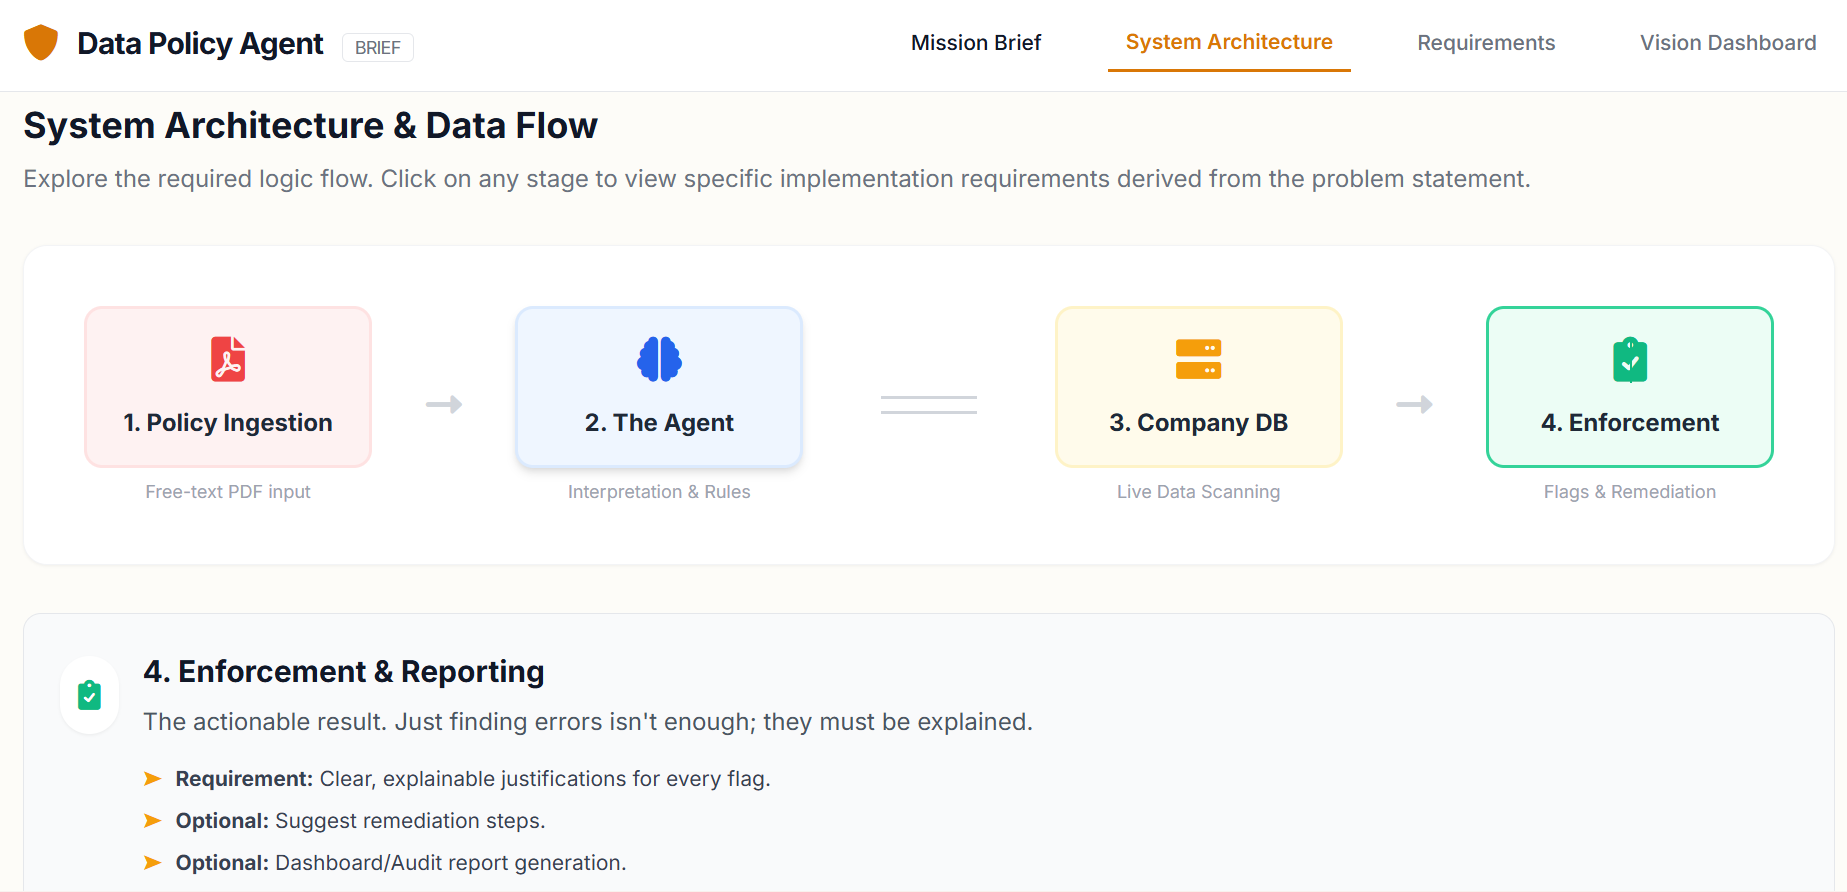The height and width of the screenshot is (892, 1847).
Task: Switch to the Requirements tab
Action: 1486,43
